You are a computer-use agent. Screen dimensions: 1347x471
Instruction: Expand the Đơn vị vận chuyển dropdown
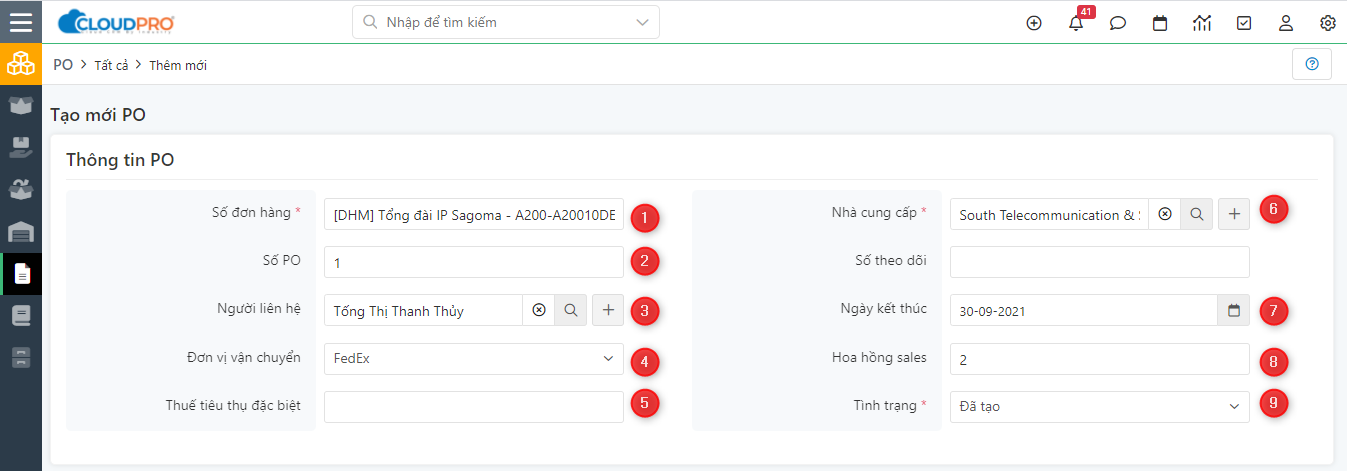tap(474, 358)
